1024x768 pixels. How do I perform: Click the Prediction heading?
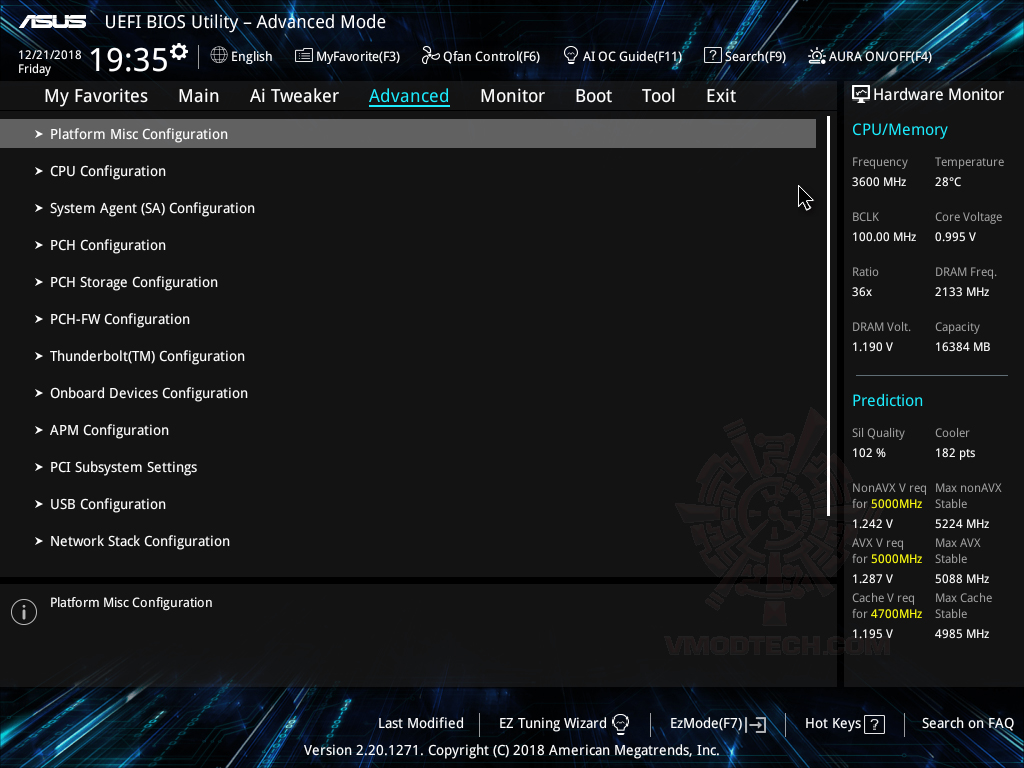click(x=887, y=400)
